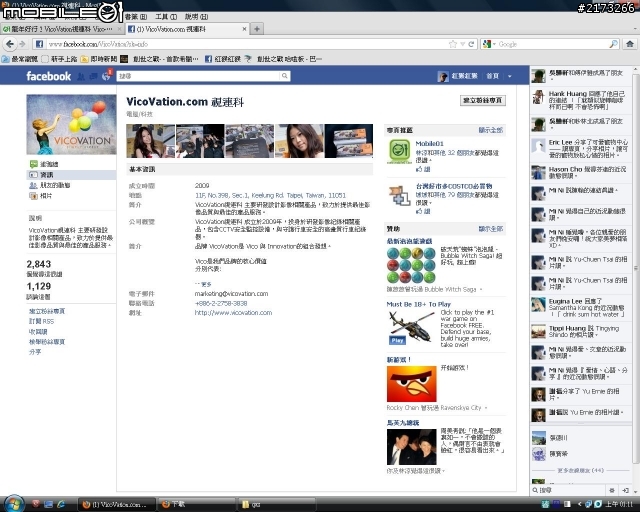The height and width of the screenshot is (512, 640).
Task: Open the 新手上路 bookmark
Action: (x=60, y=59)
